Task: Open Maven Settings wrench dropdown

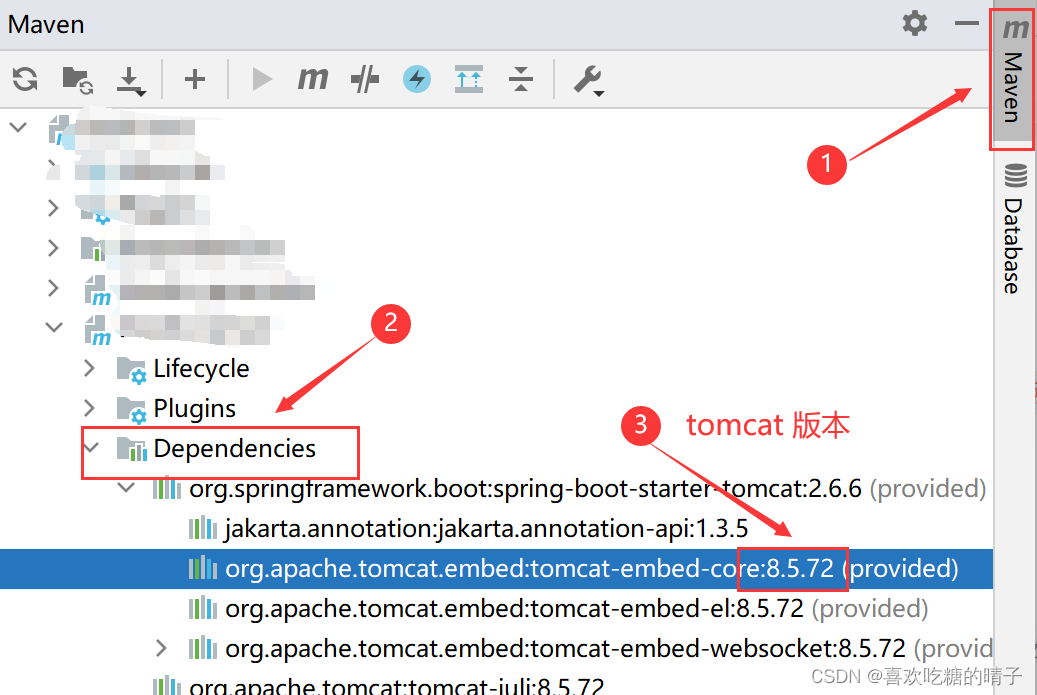Action: (x=588, y=80)
